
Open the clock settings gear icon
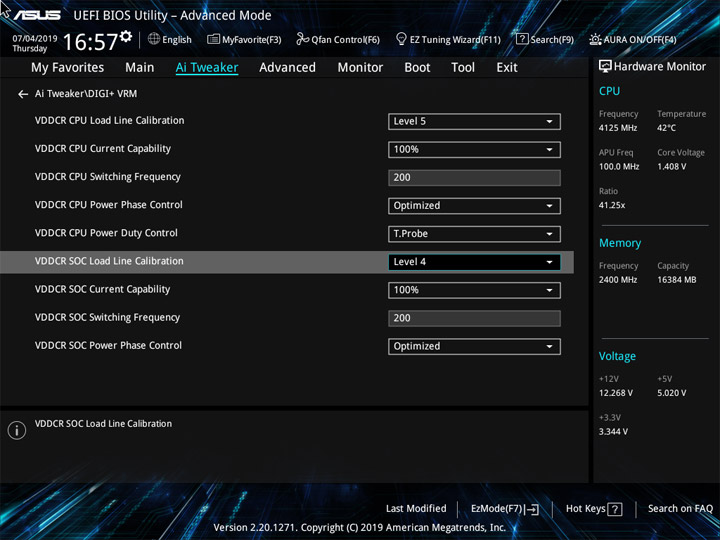pyautogui.click(x=126, y=36)
